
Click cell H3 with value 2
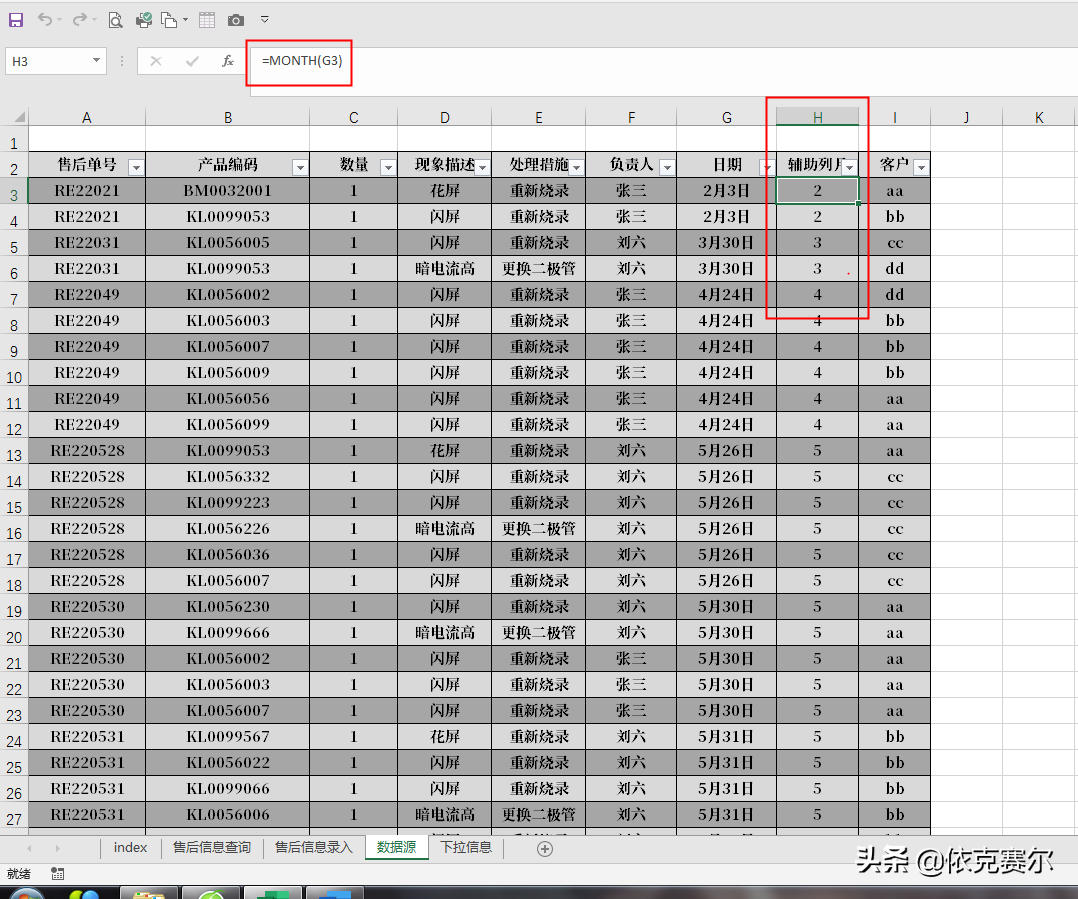817,190
